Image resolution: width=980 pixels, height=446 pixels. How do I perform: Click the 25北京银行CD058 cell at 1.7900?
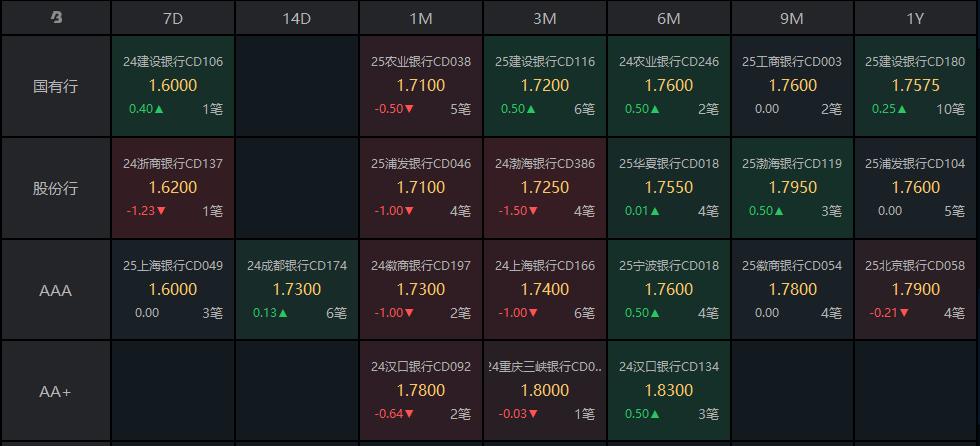(x=915, y=290)
